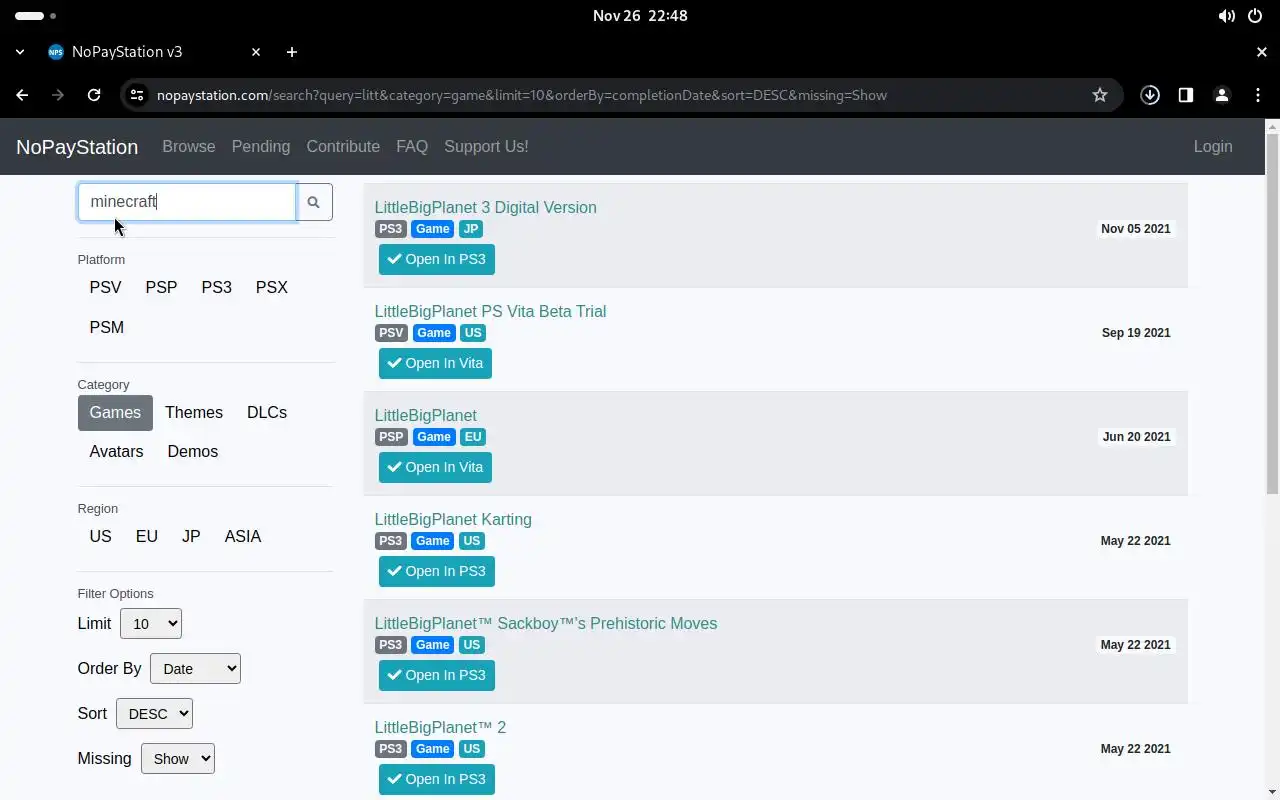Filter by PSV platform
Viewport: 1280px width, 800px height.
pyautogui.click(x=105, y=288)
